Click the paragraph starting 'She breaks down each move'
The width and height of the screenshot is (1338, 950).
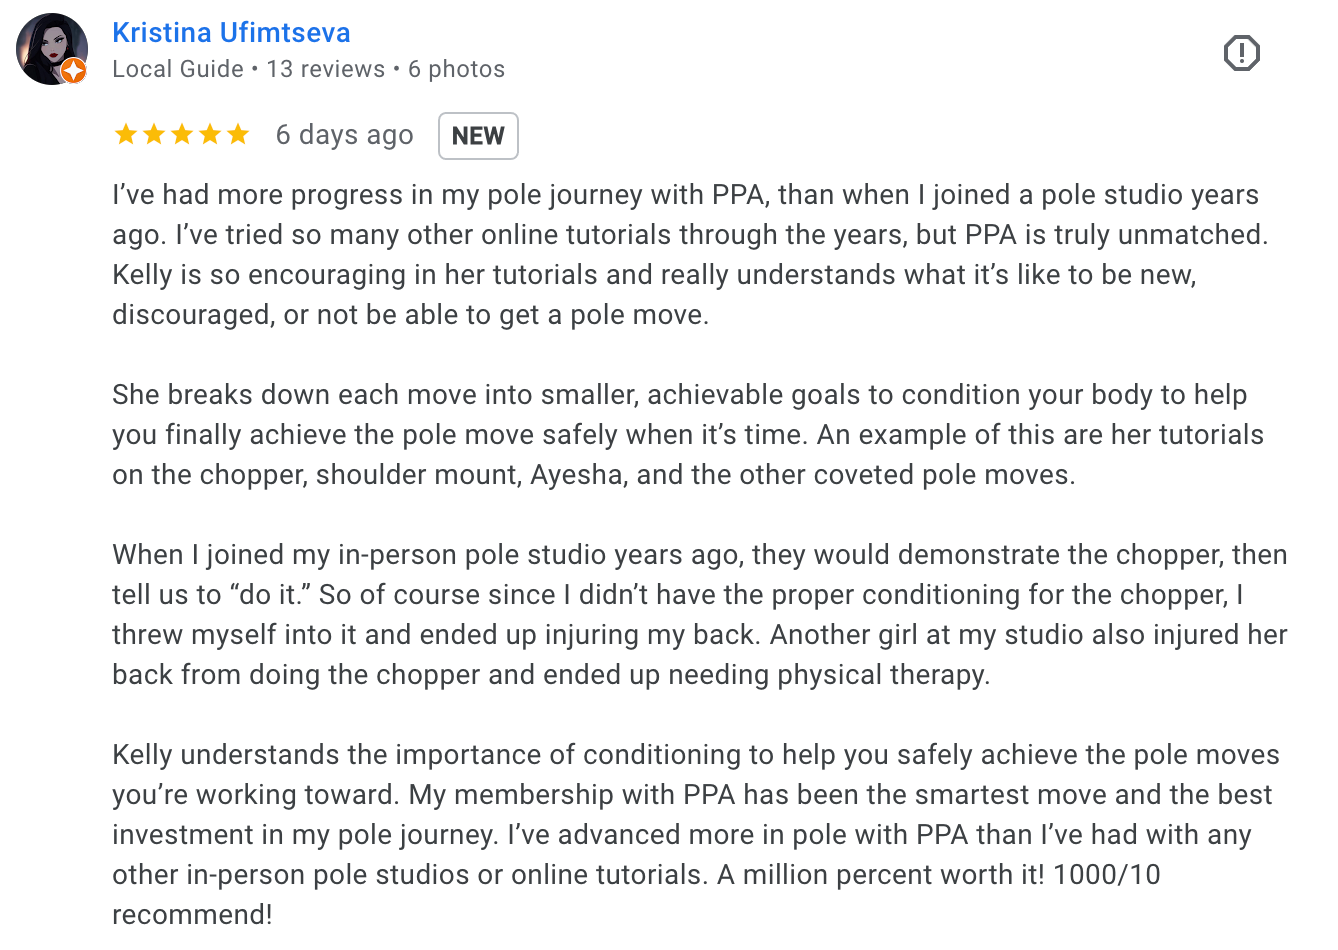click(x=690, y=435)
